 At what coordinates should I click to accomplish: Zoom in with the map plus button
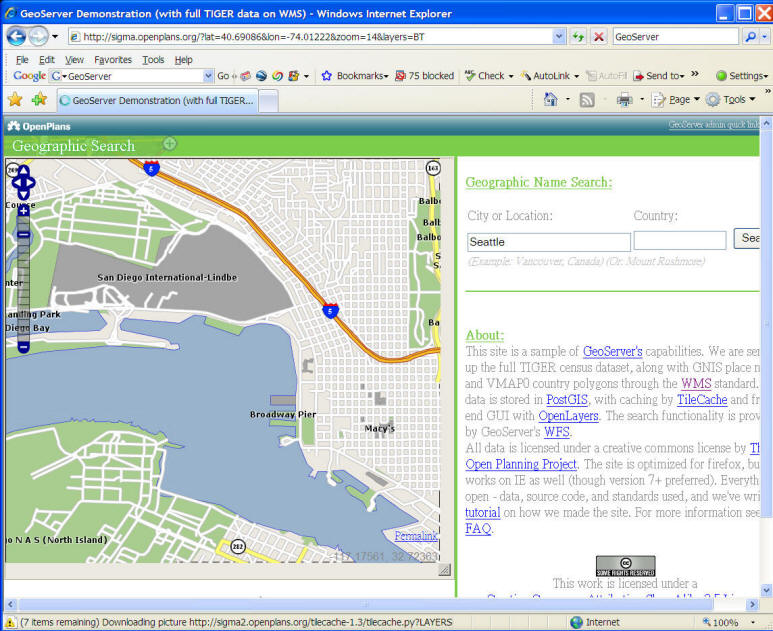pos(23,210)
